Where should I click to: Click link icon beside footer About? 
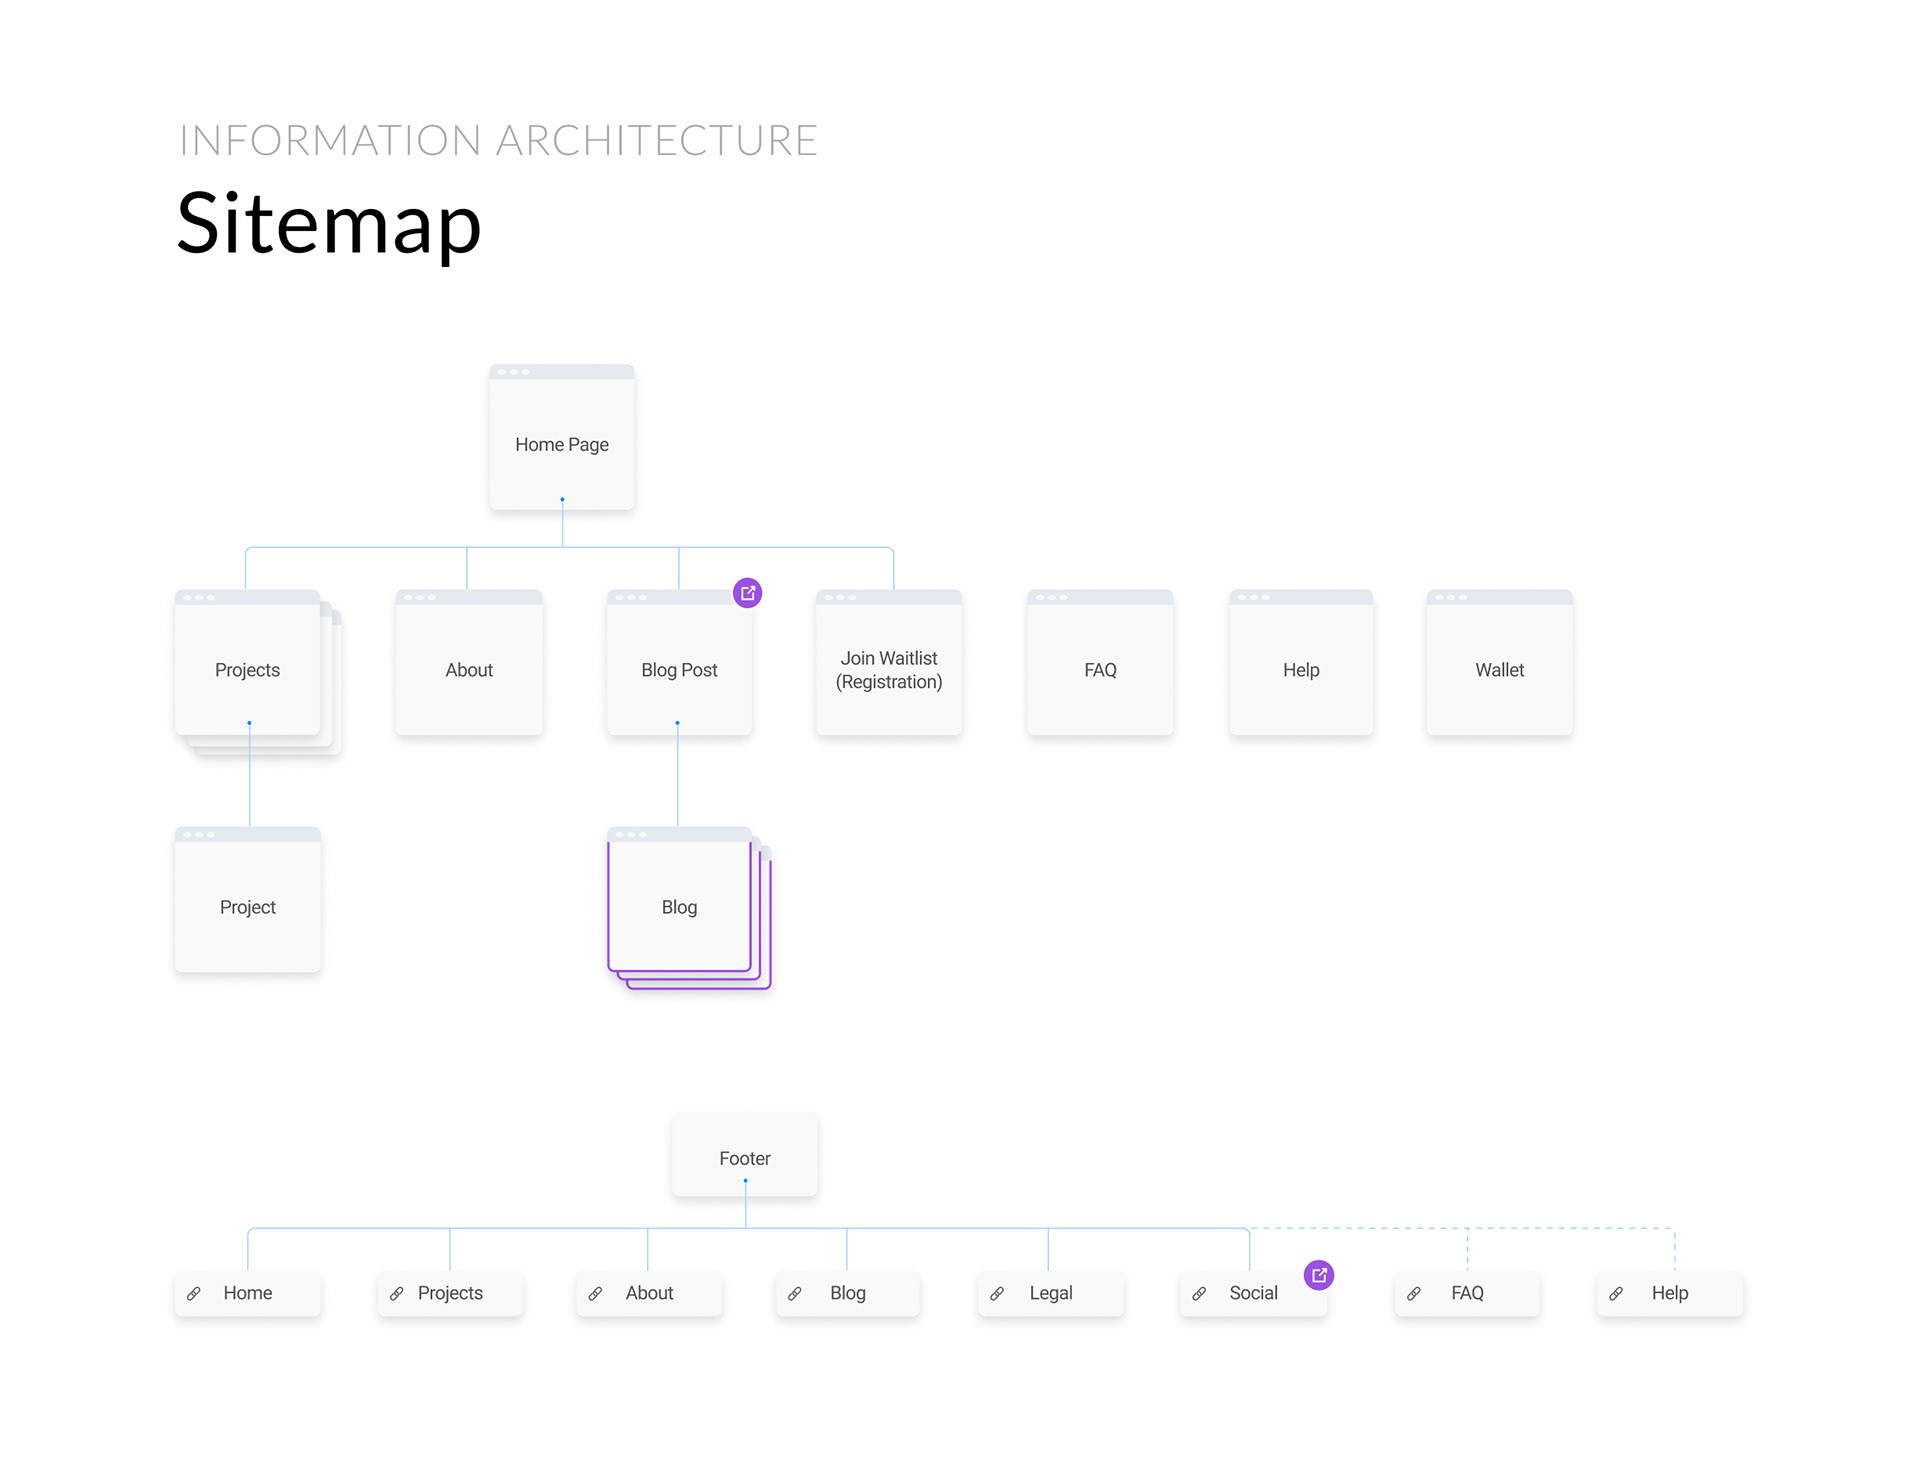(x=595, y=1293)
